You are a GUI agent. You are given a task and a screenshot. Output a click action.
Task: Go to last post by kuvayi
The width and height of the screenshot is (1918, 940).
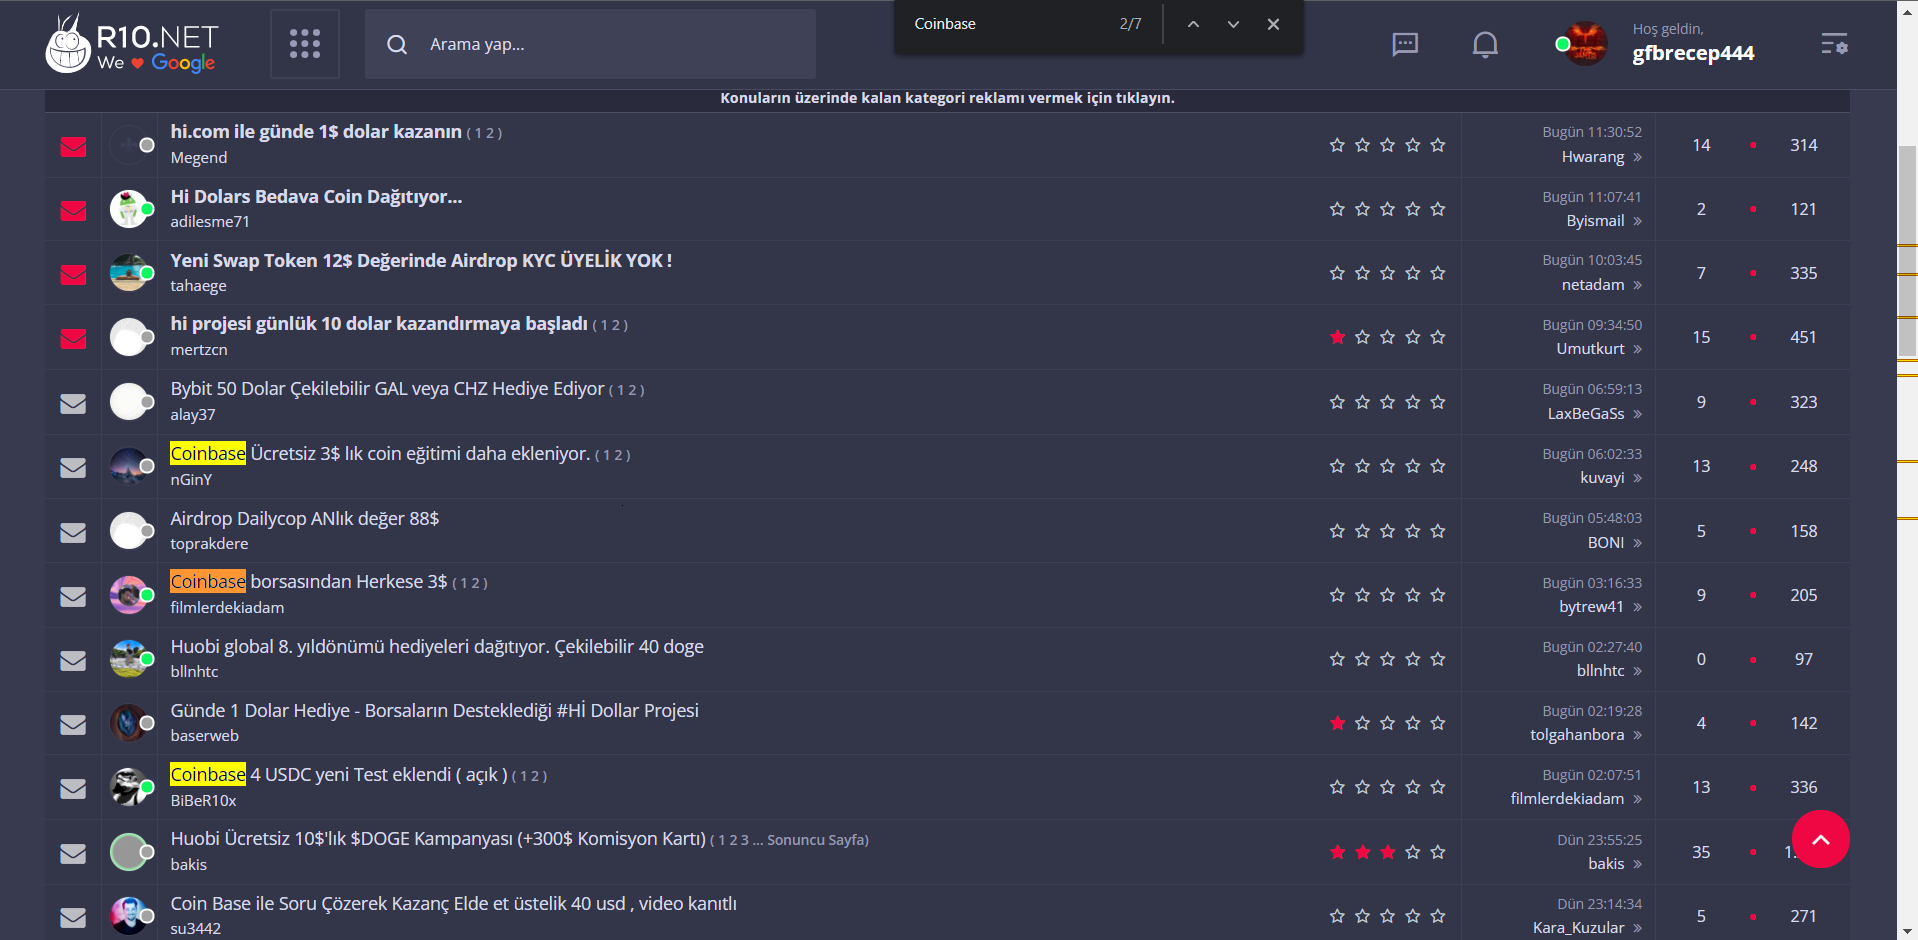click(x=1637, y=478)
